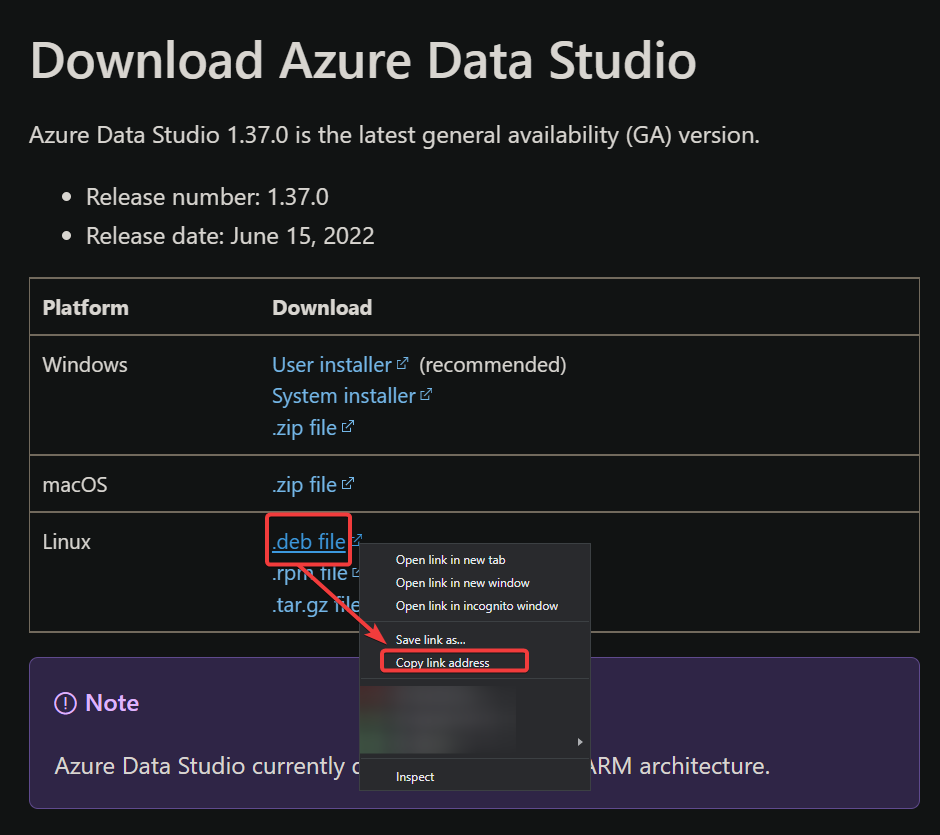Click the Linux .rpm file link
Screen dimensions: 940x835
tap(309, 573)
